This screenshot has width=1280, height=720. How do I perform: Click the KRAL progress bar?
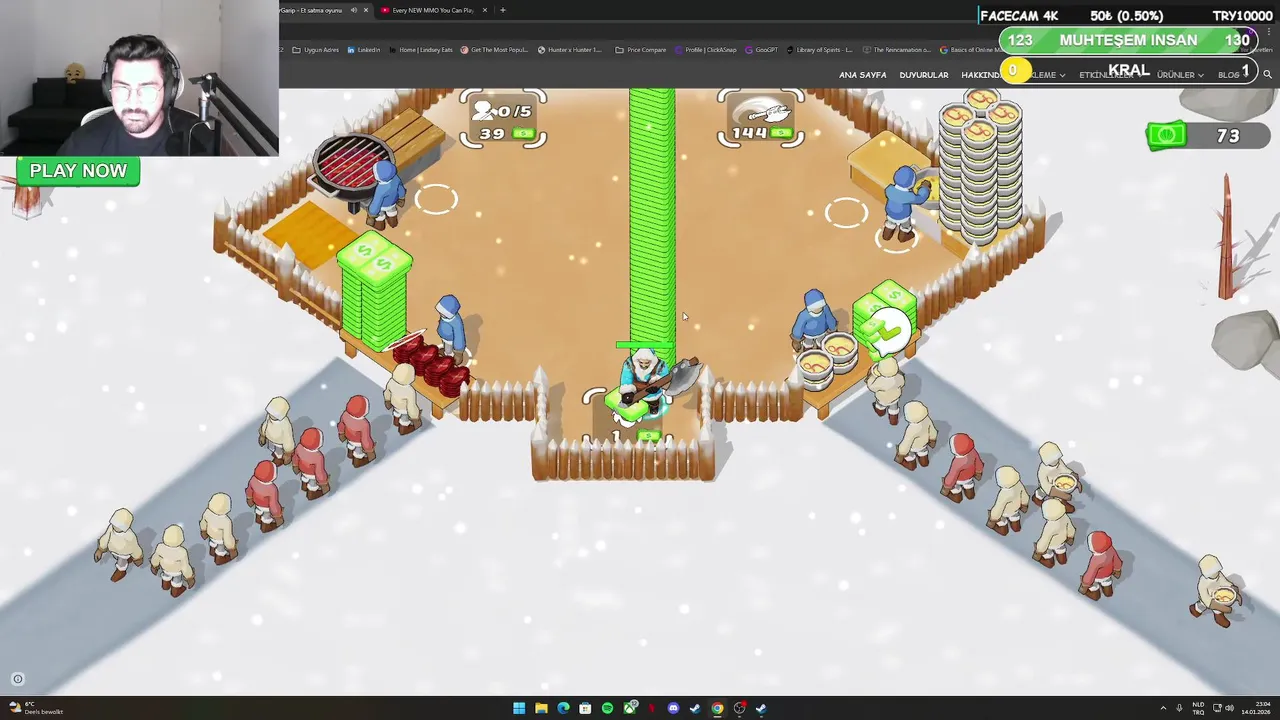click(1128, 71)
